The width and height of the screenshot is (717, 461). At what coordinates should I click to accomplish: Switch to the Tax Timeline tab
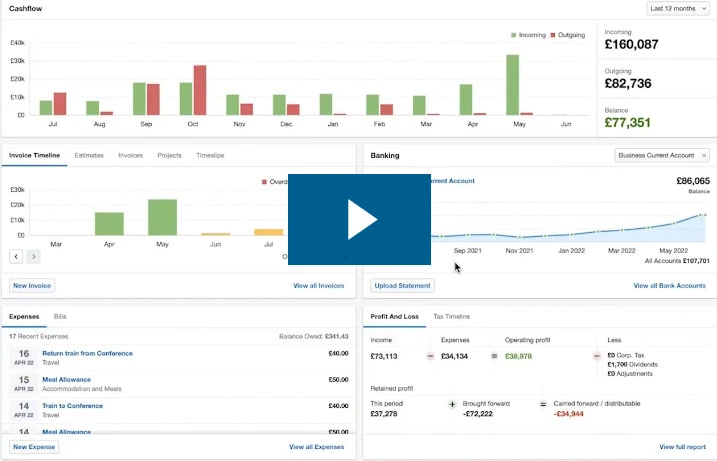(451, 316)
